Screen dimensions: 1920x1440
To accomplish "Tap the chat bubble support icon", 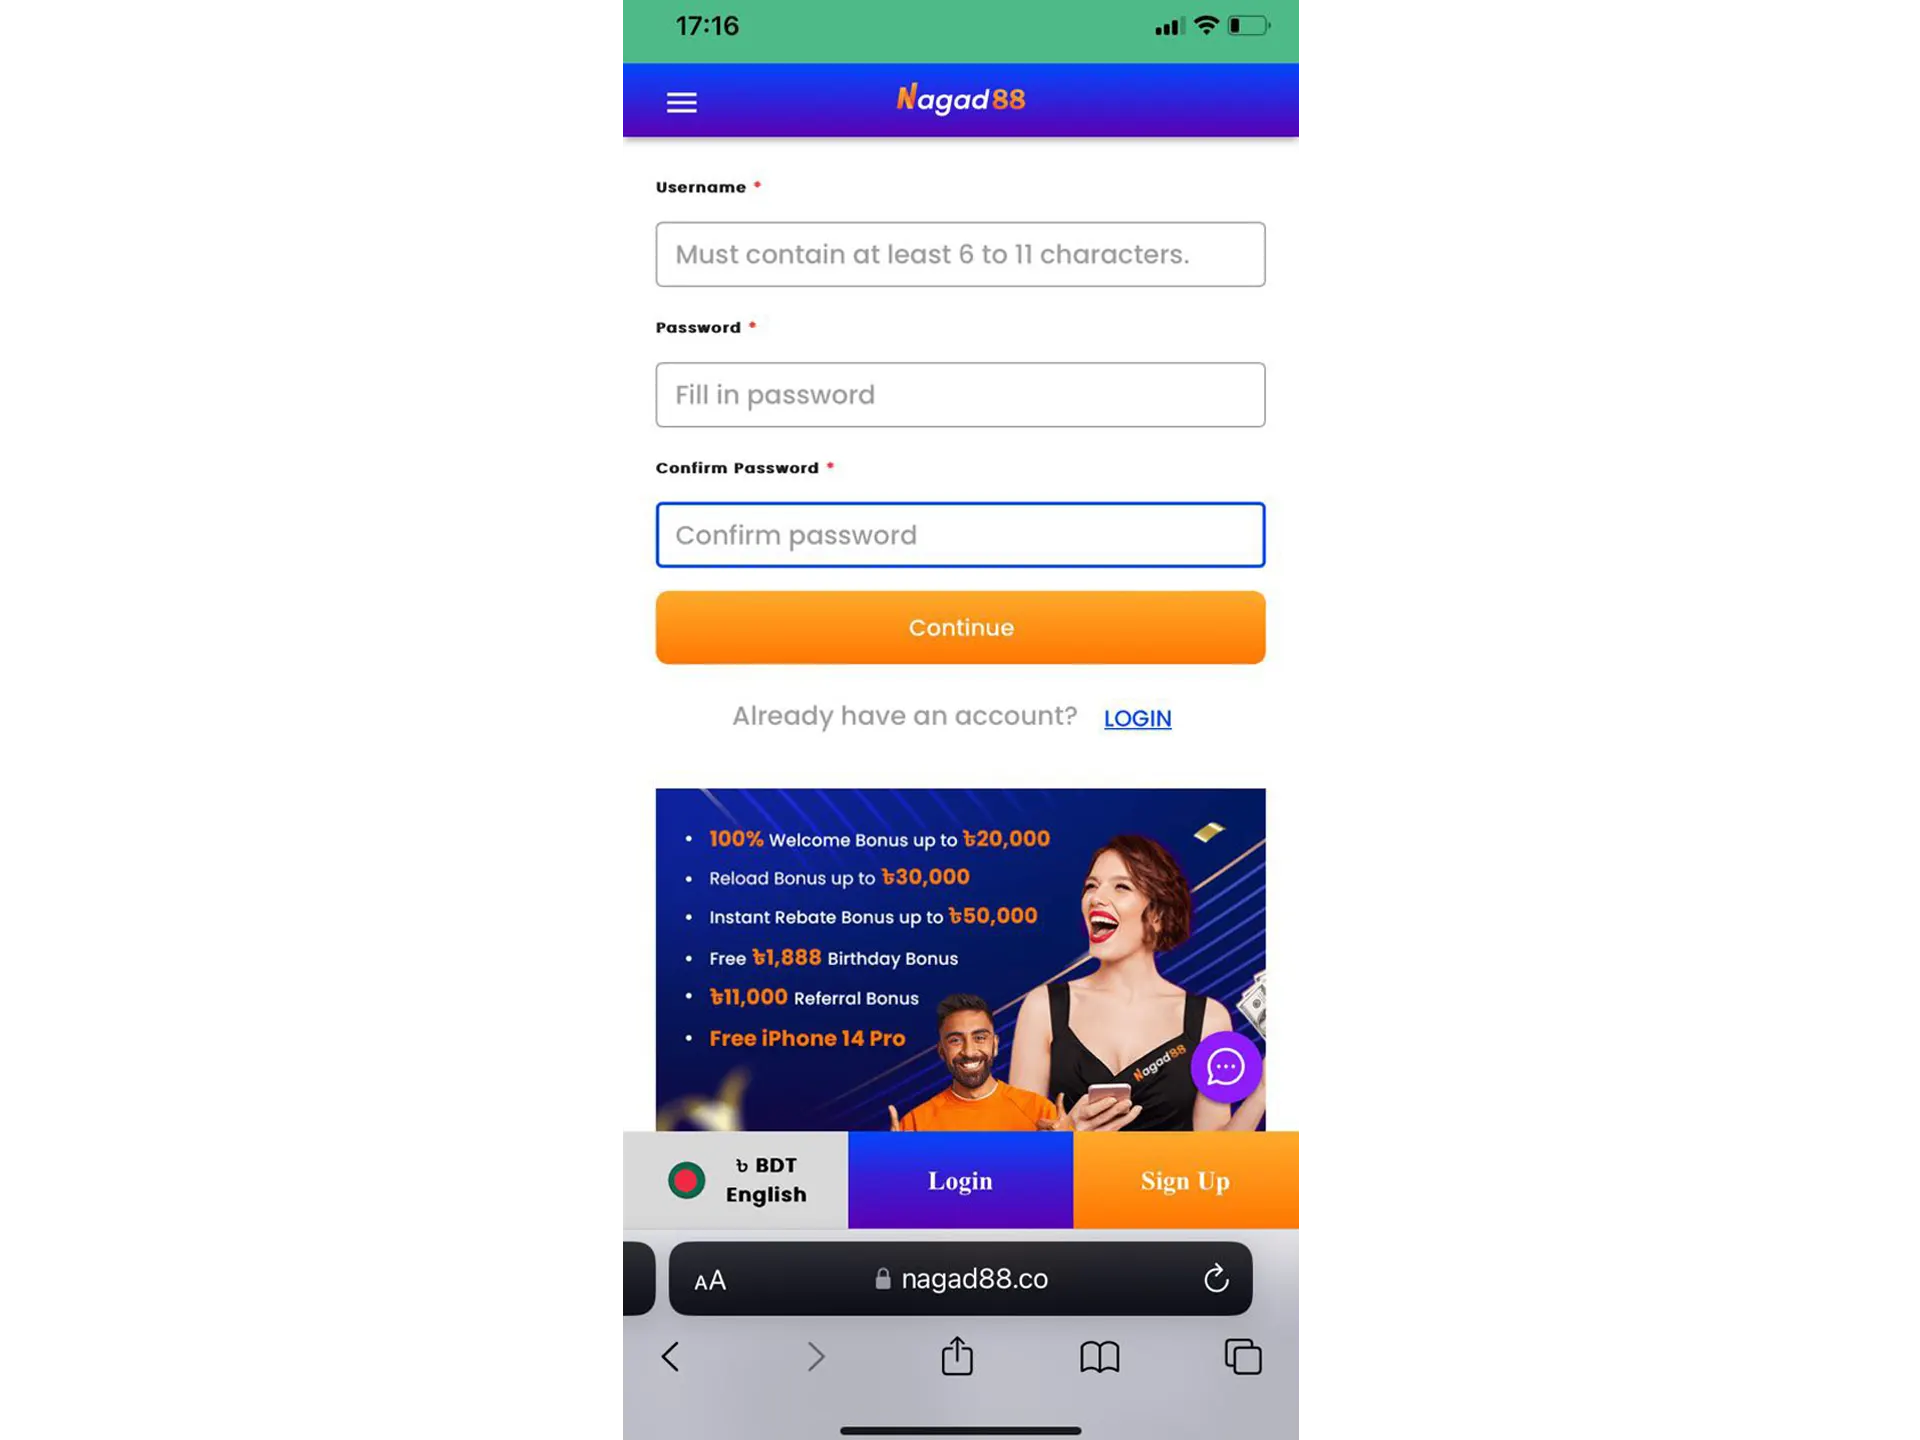I will point(1225,1066).
